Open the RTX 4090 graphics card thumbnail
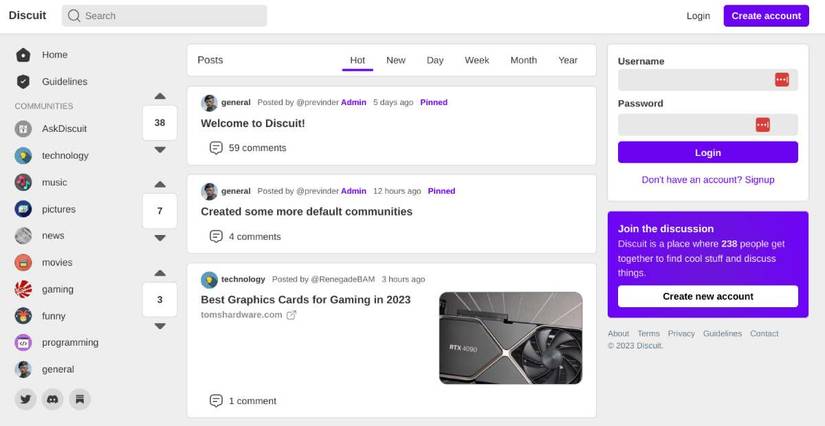Viewport: 825px width, 426px height. (511, 338)
